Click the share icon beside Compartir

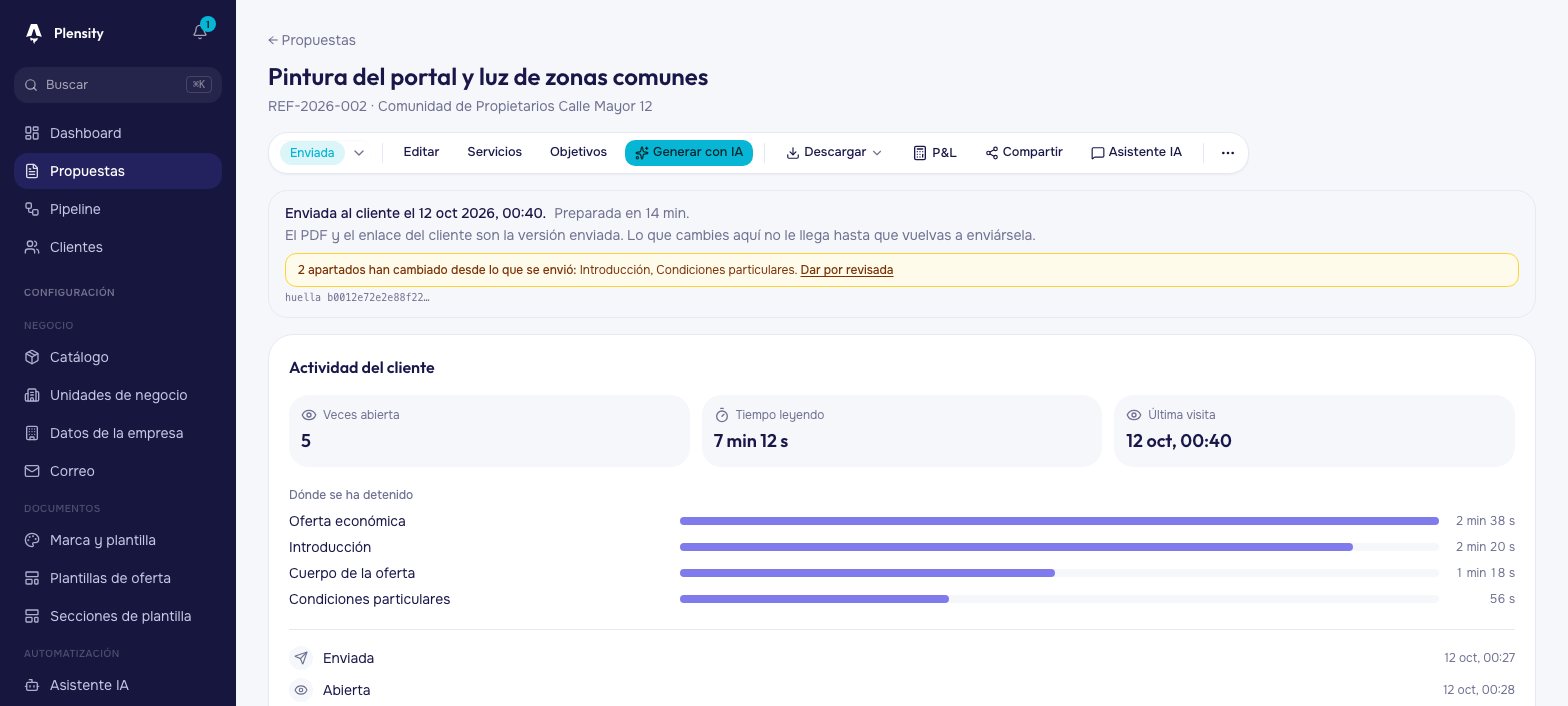992,153
